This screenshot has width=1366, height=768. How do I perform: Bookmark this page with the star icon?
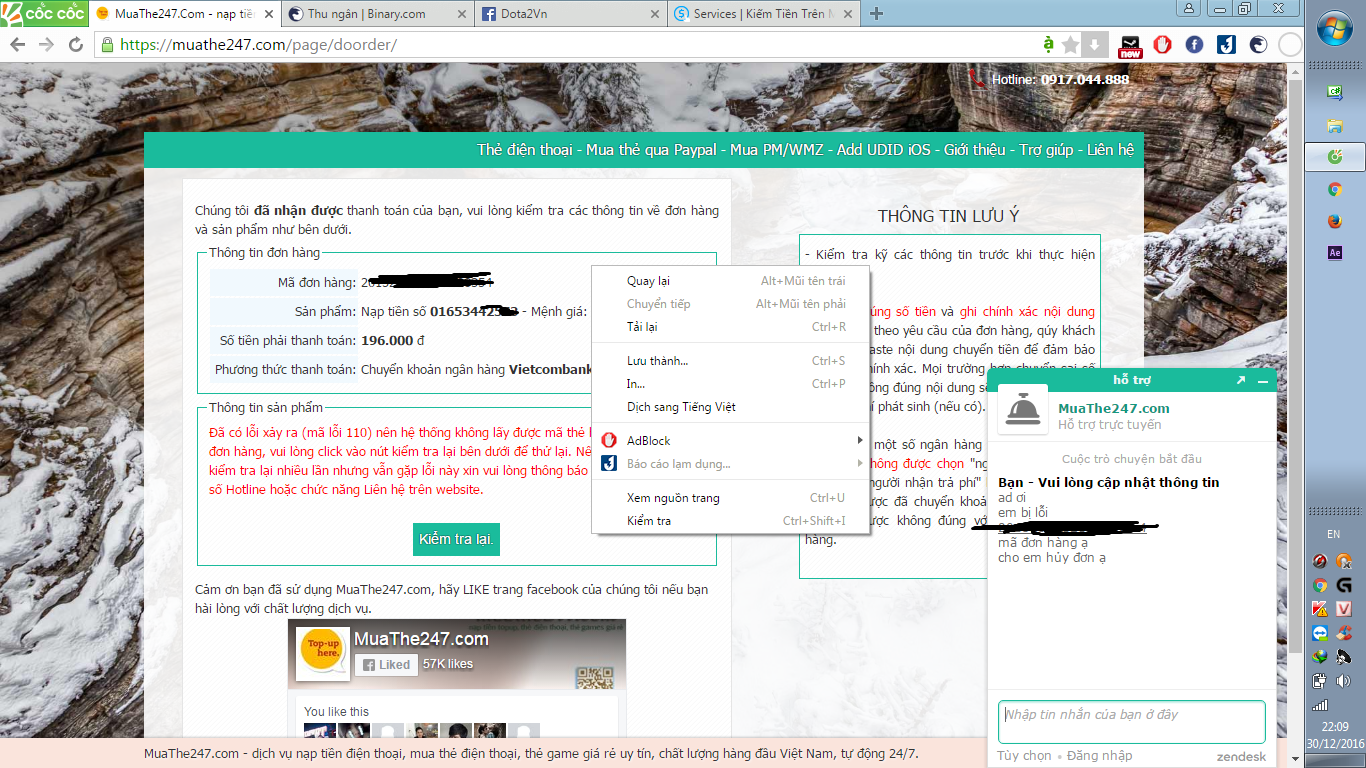[1071, 45]
